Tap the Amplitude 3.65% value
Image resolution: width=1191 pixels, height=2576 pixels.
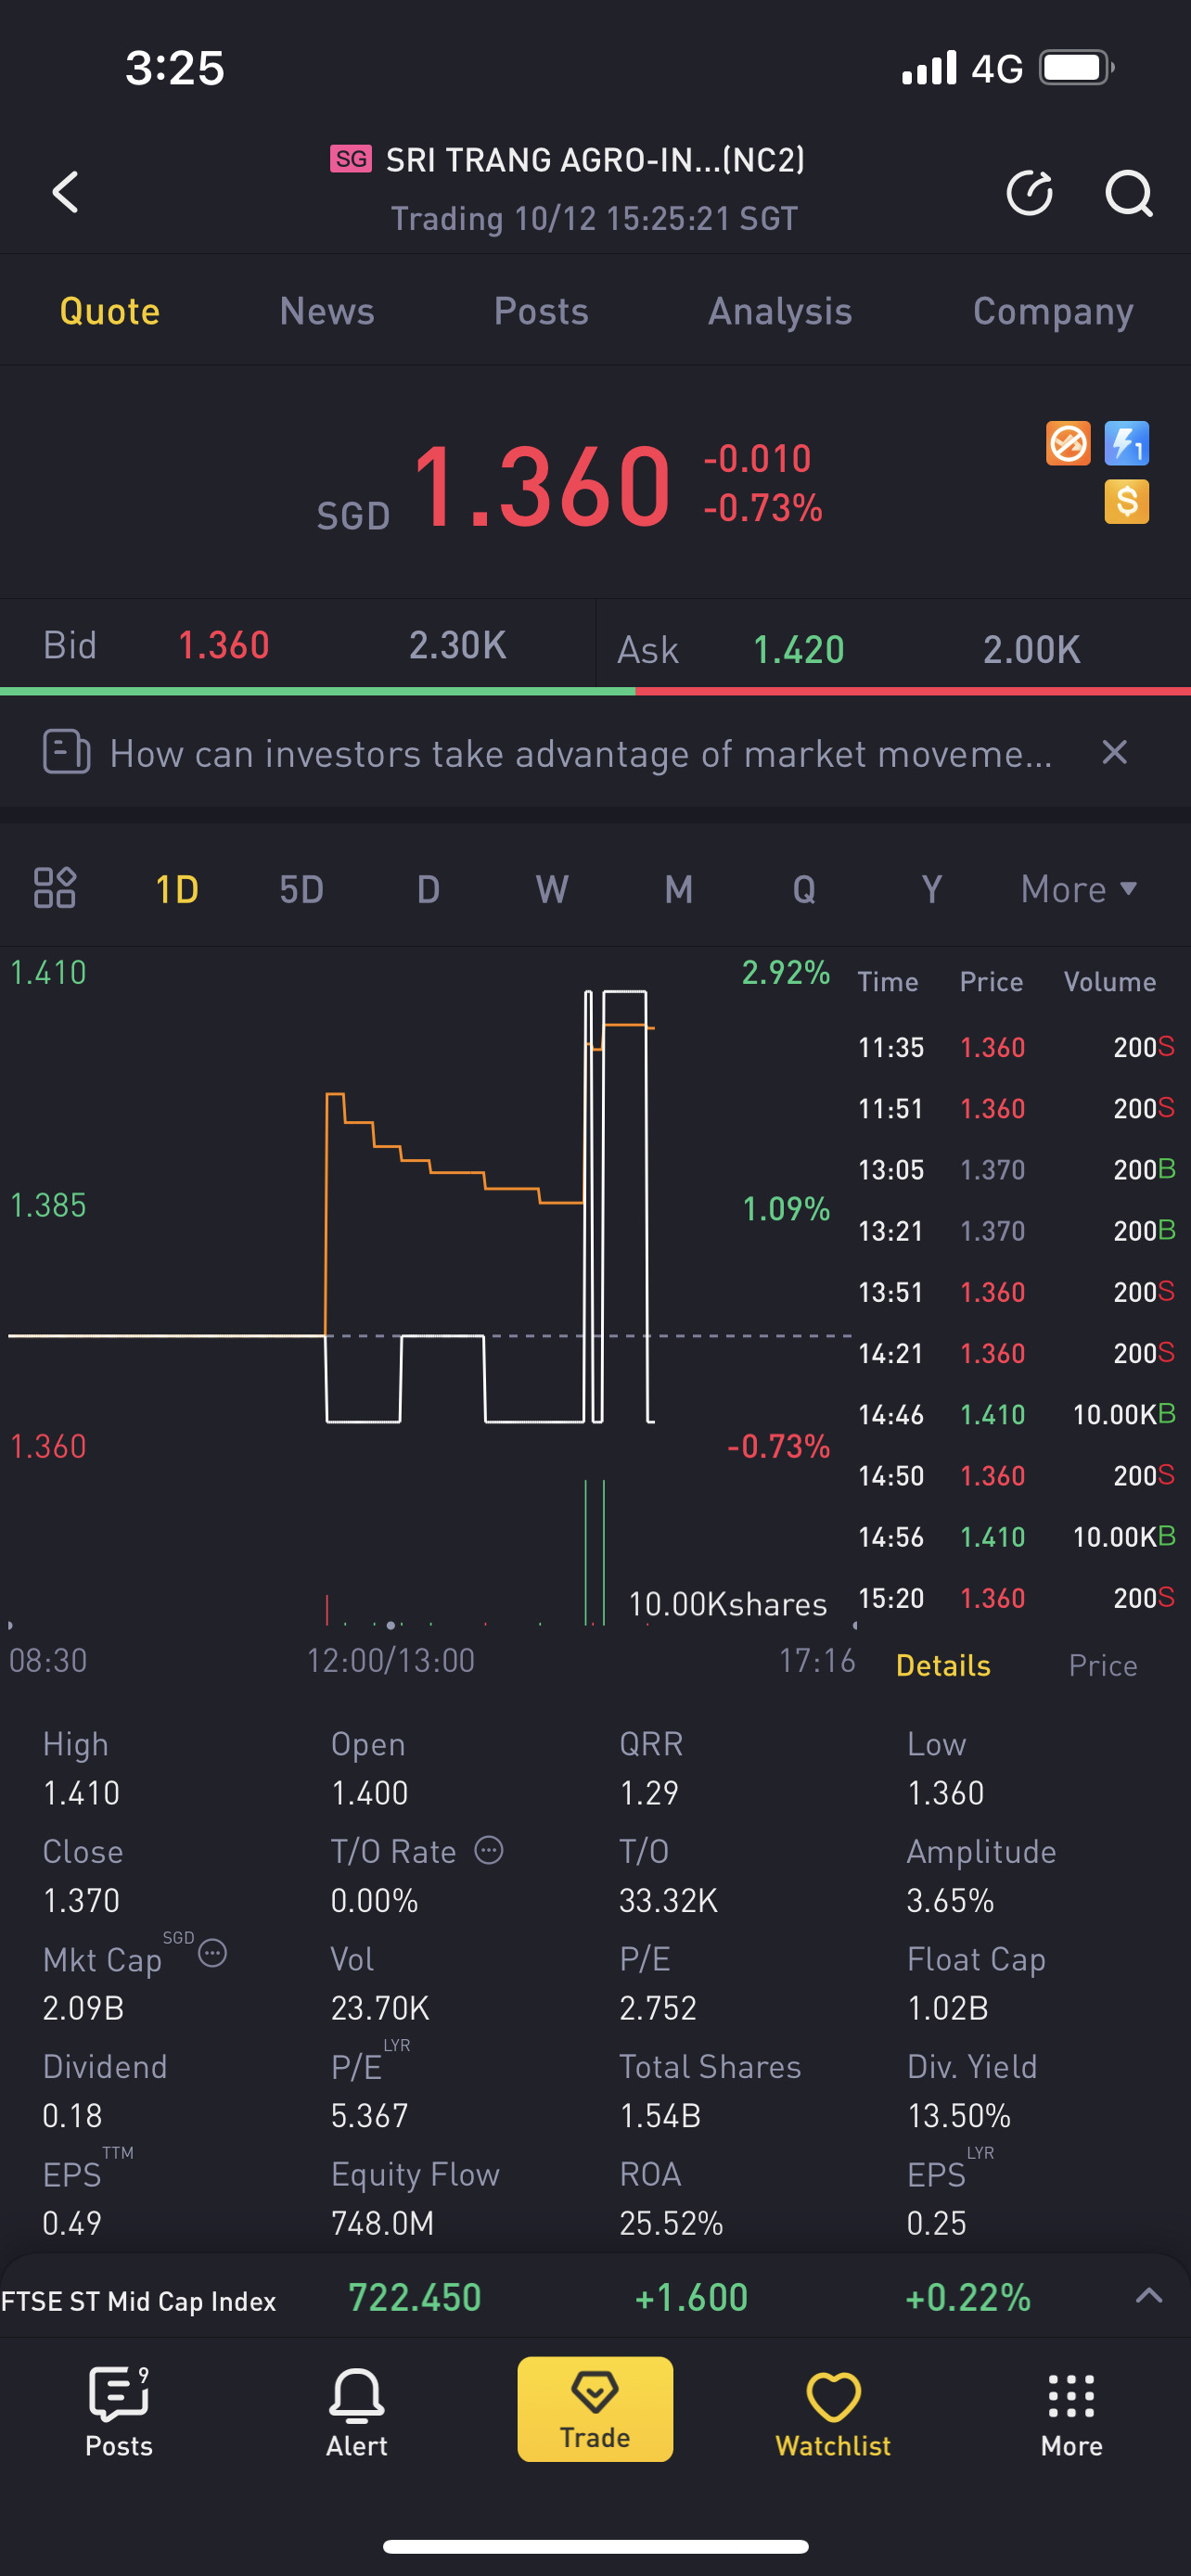(950, 1900)
